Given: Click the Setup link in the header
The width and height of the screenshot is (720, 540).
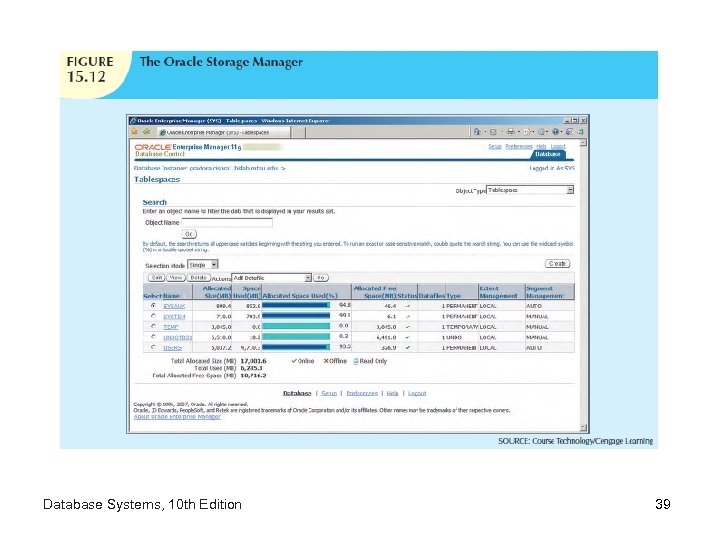Looking at the screenshot, I should pyautogui.click(x=495, y=146).
